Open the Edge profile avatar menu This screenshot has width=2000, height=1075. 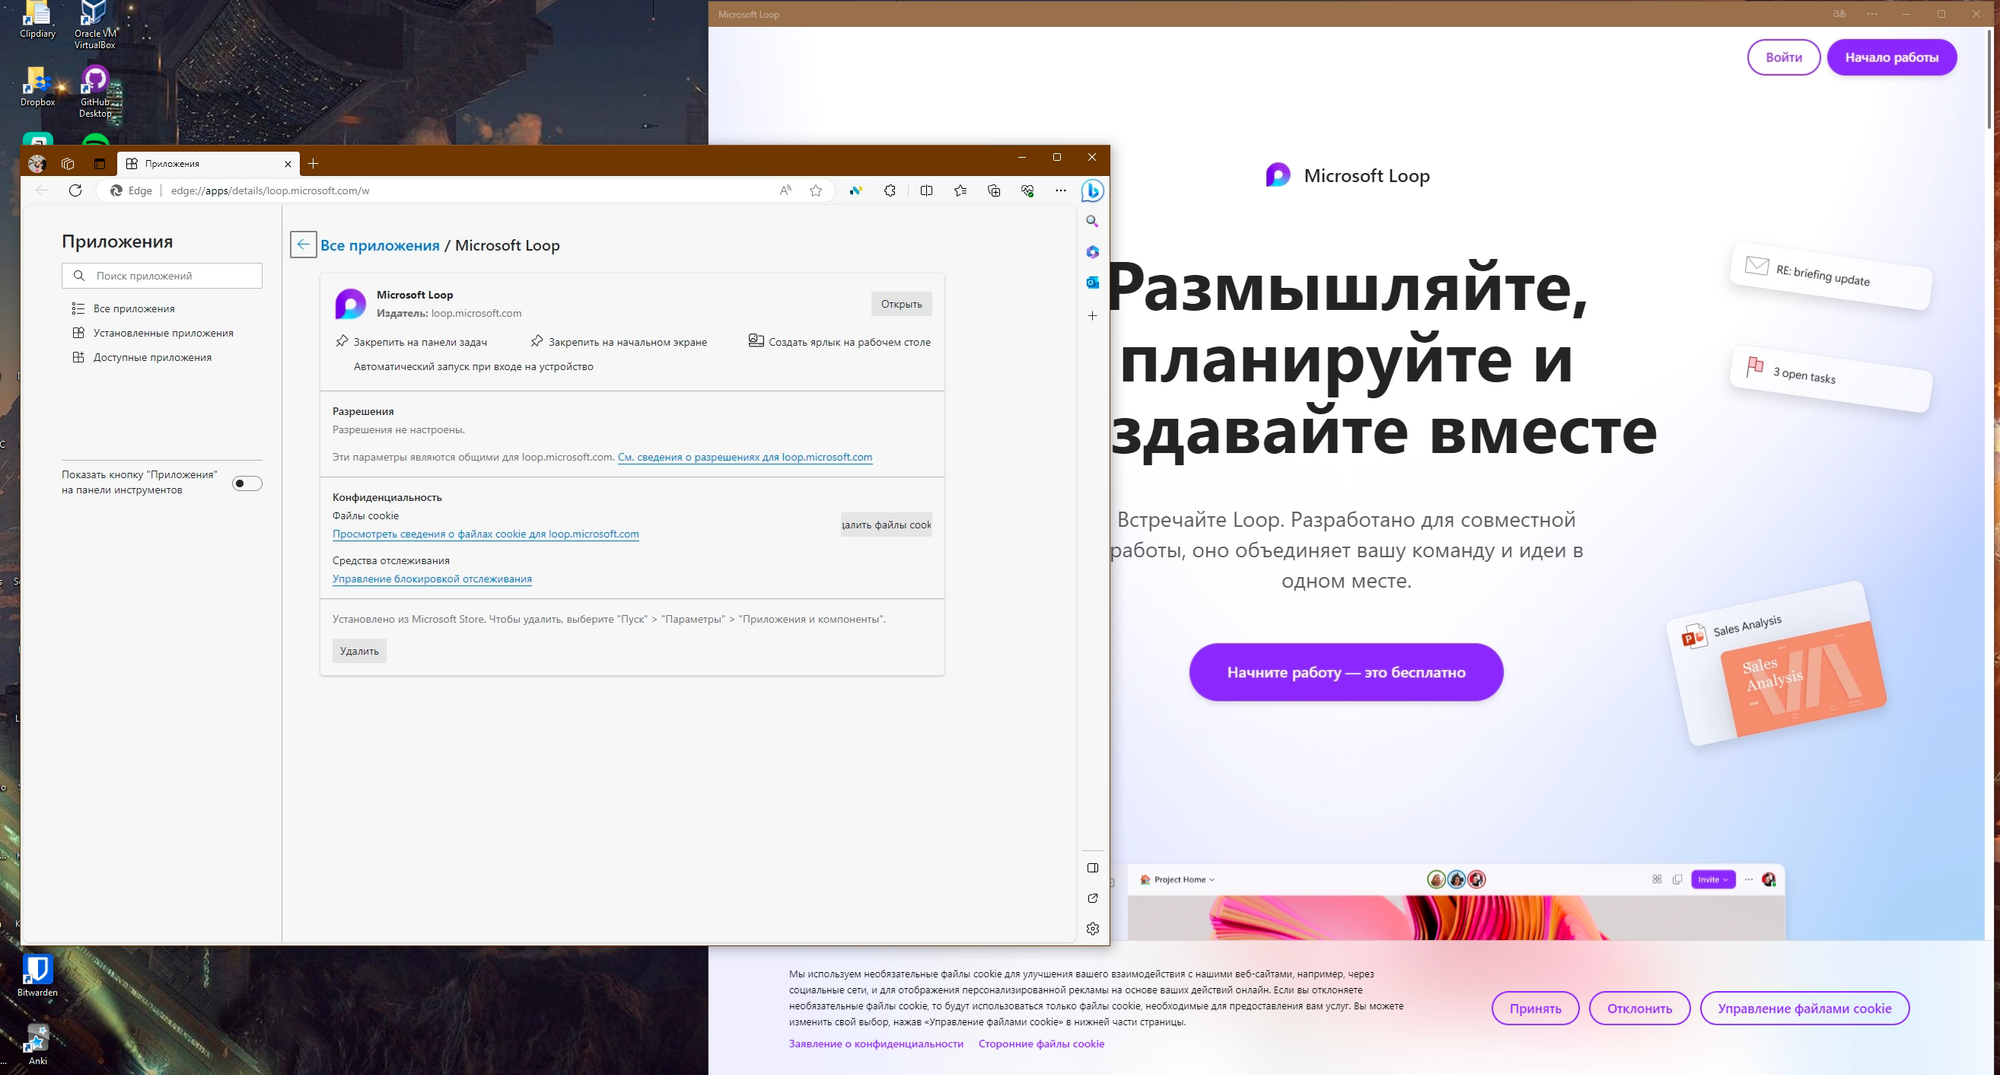point(37,163)
